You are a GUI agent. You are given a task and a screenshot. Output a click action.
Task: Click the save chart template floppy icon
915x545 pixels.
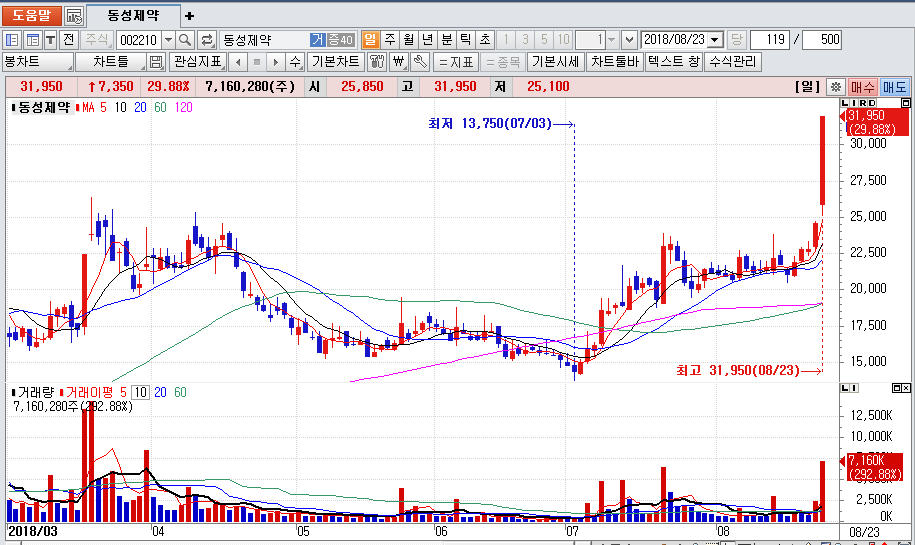[156, 62]
